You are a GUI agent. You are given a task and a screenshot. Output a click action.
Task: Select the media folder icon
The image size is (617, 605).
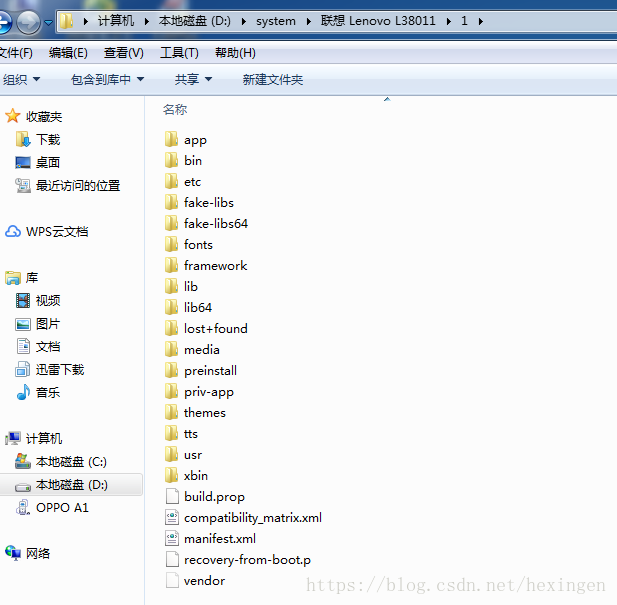point(171,349)
